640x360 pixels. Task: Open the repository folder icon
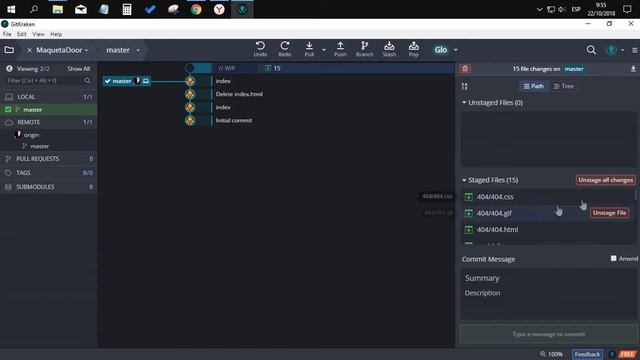(9, 50)
